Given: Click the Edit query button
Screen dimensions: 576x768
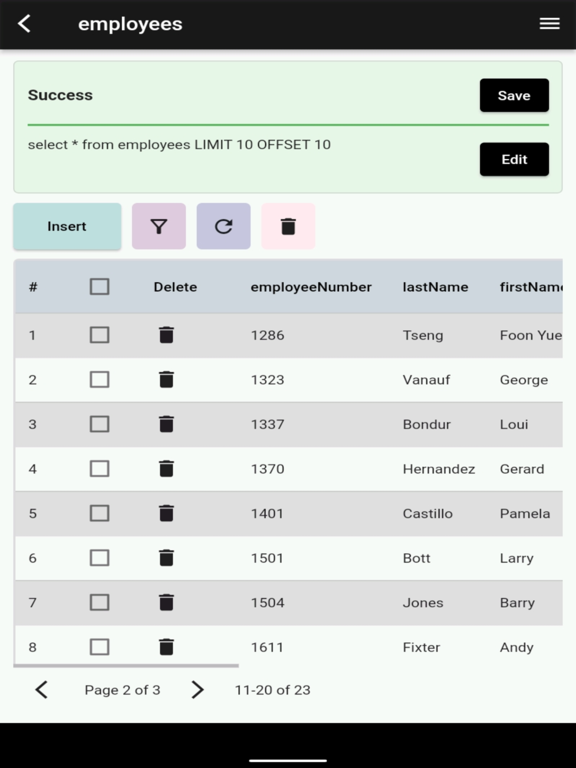Looking at the screenshot, I should (514, 159).
